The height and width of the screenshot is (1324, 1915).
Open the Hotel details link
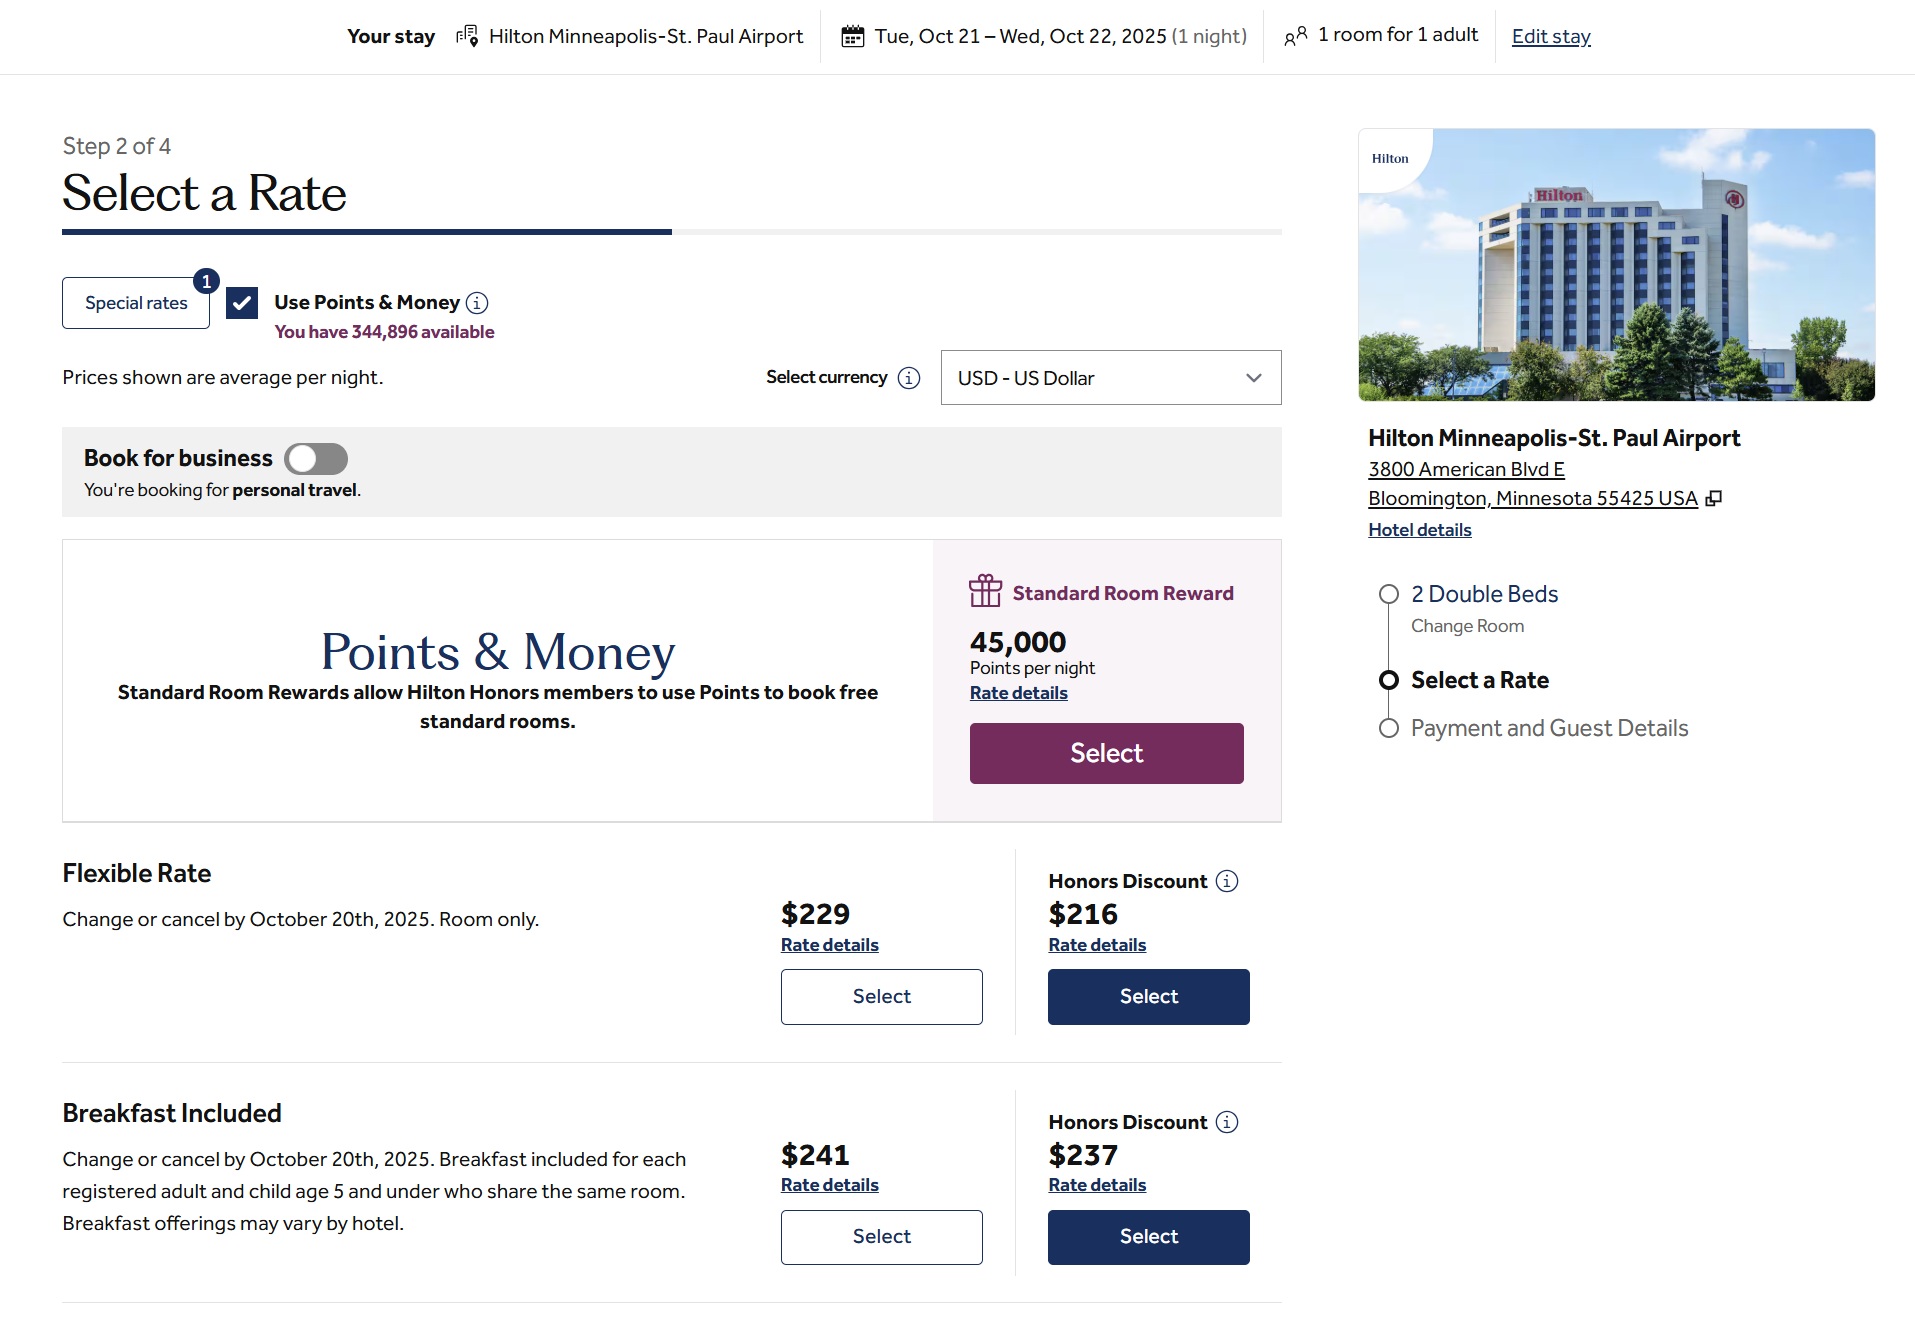[1419, 530]
